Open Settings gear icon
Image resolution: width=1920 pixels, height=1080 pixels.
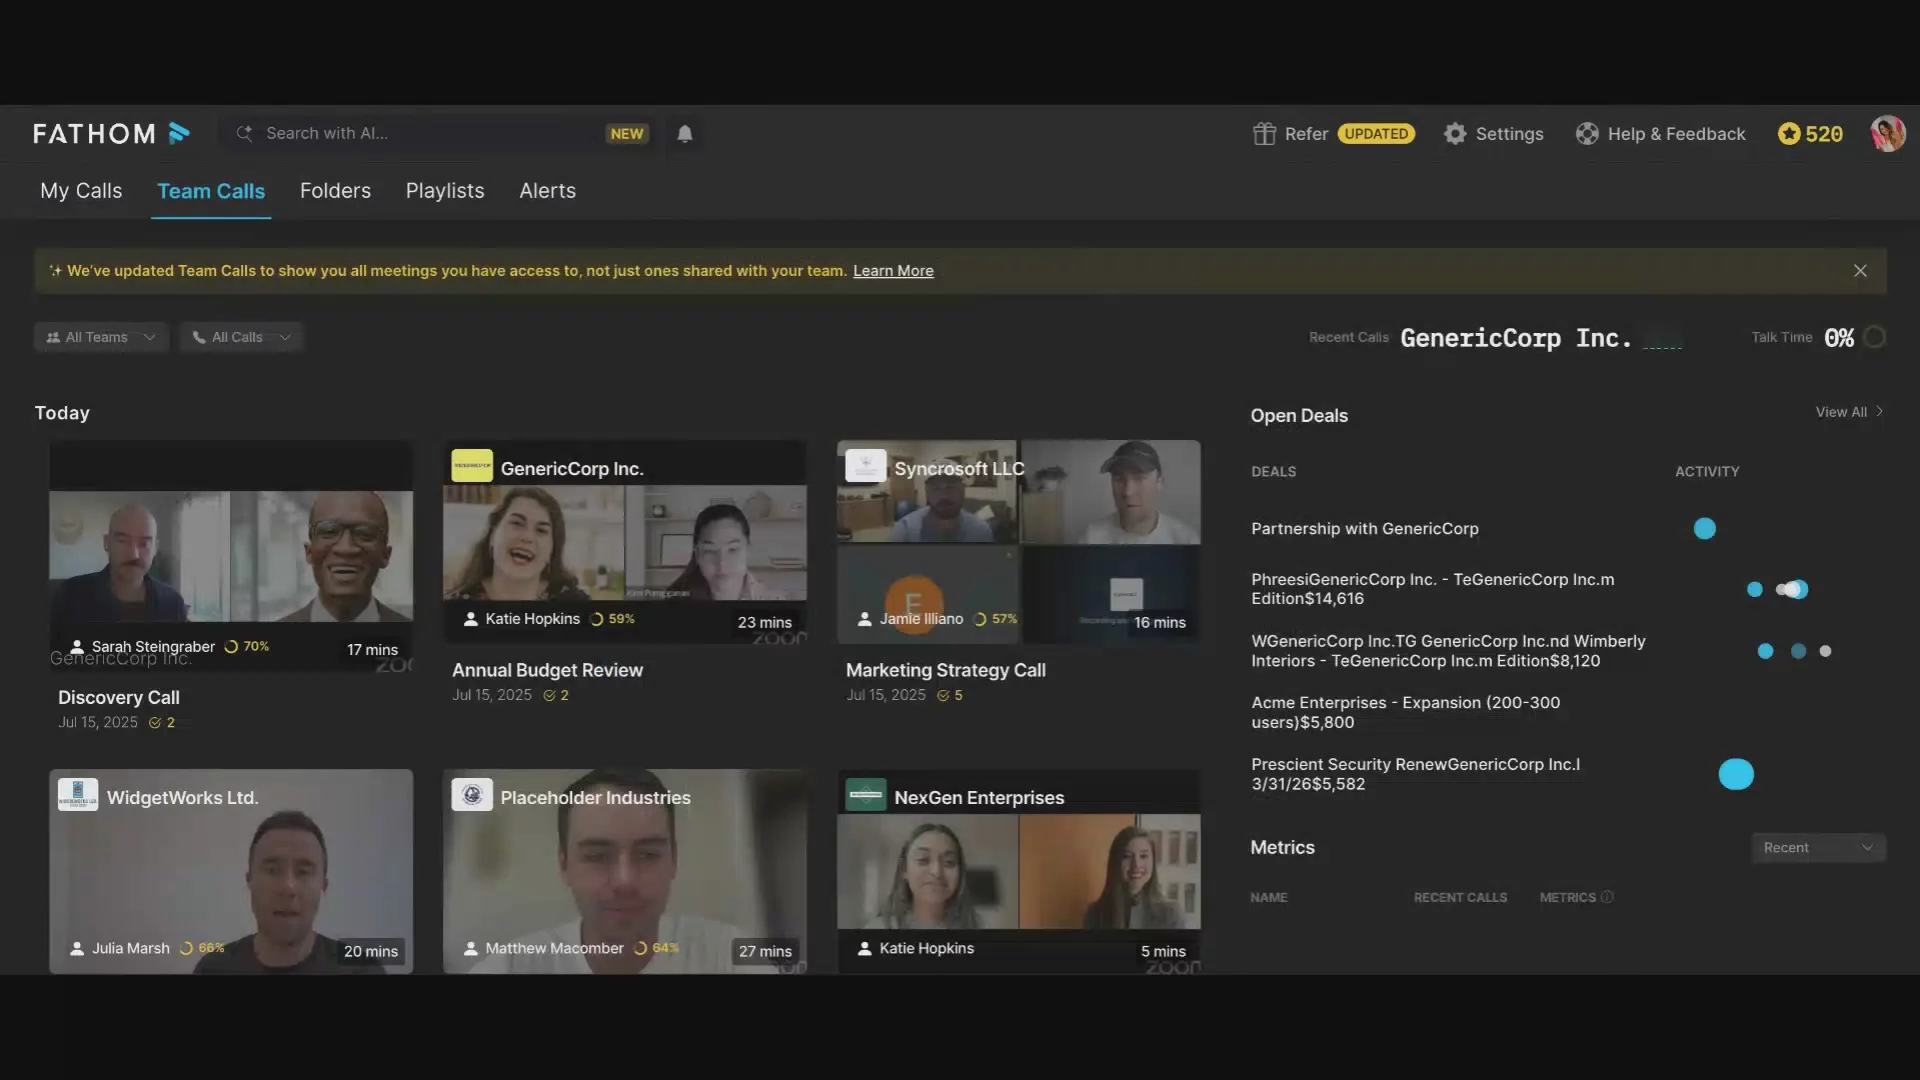point(1455,134)
